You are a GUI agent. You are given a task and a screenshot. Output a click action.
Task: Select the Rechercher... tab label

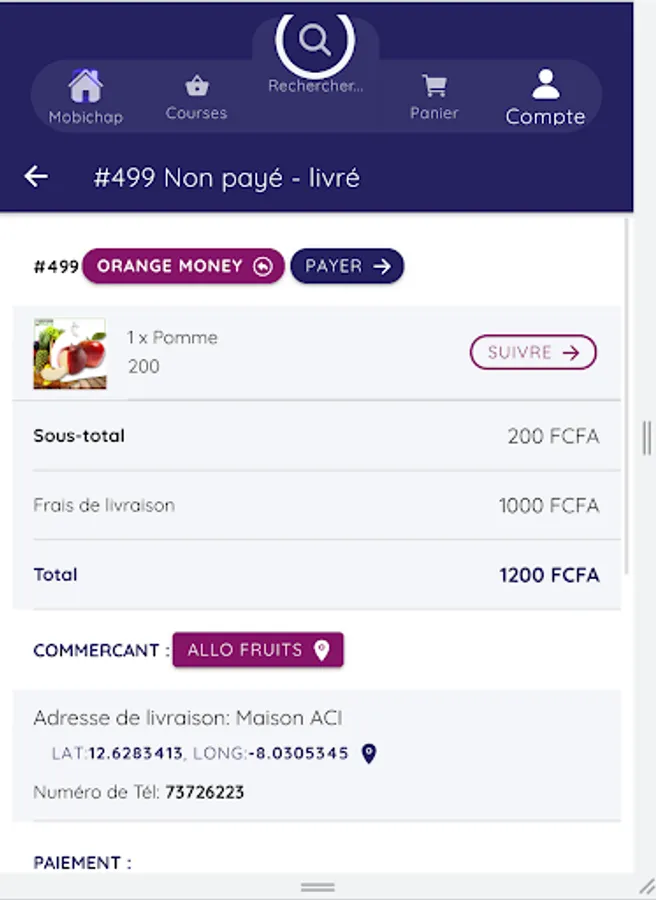[315, 86]
